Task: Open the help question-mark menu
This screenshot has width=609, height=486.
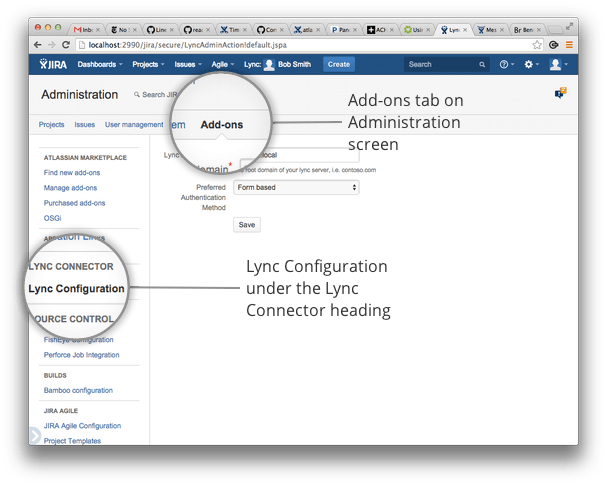Action: coord(506,64)
